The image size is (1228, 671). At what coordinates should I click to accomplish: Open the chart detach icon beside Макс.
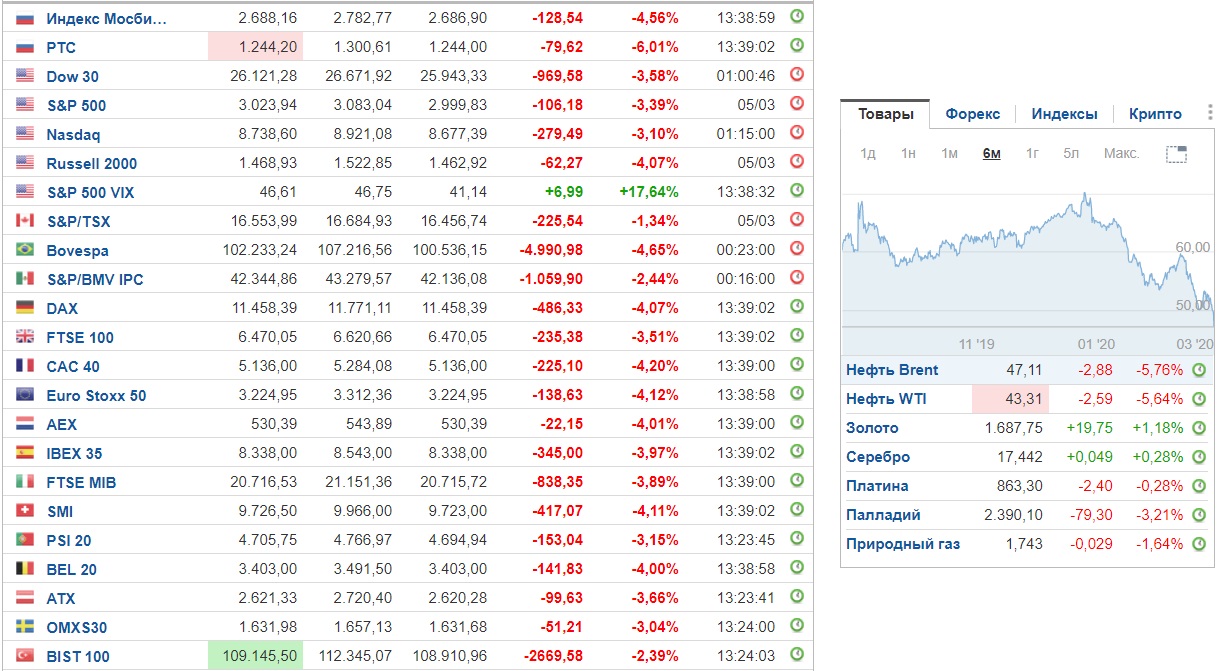tap(1176, 154)
